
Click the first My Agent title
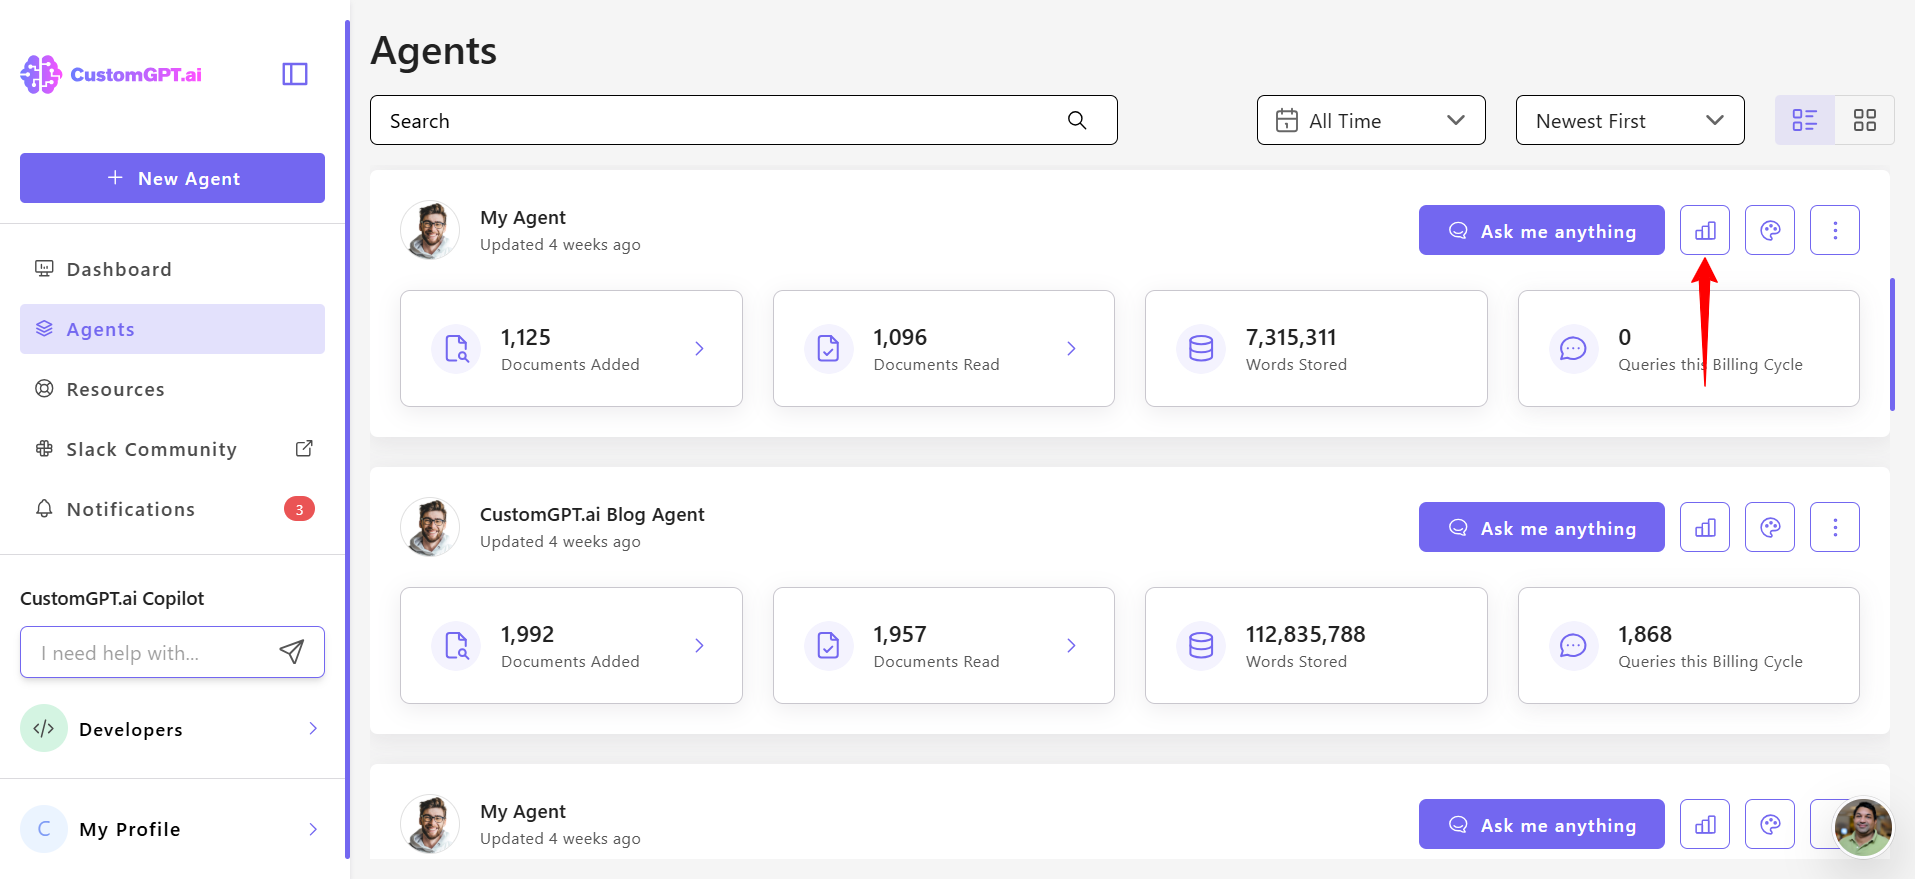pyautogui.click(x=523, y=217)
